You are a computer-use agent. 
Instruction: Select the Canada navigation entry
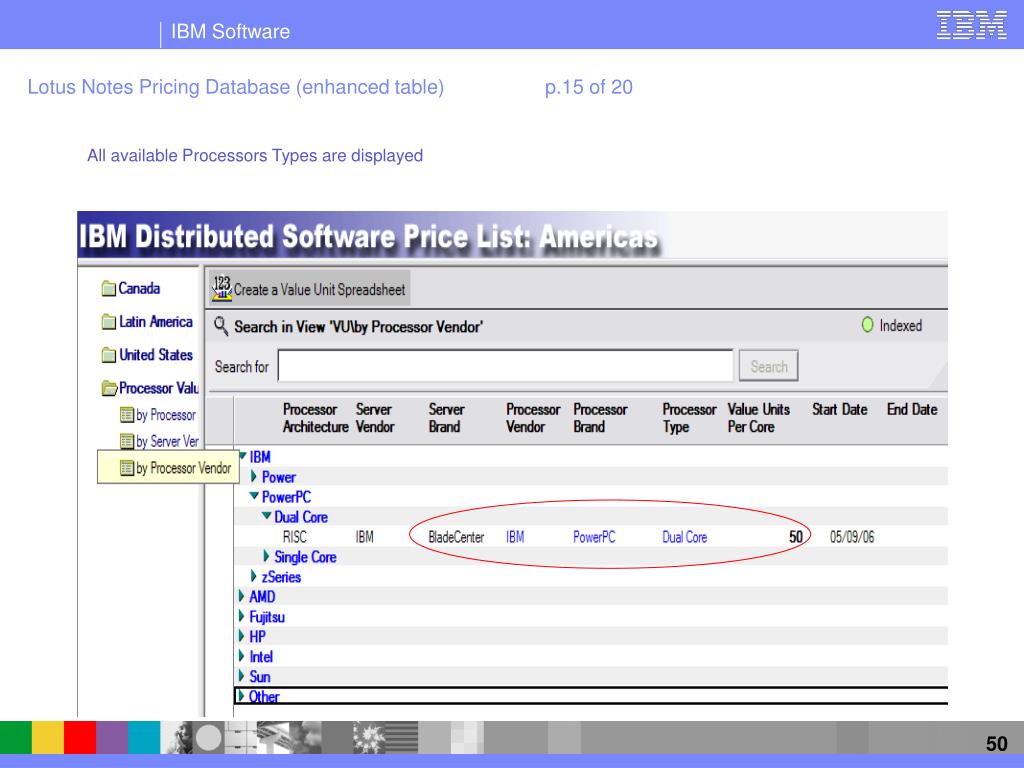(x=139, y=289)
